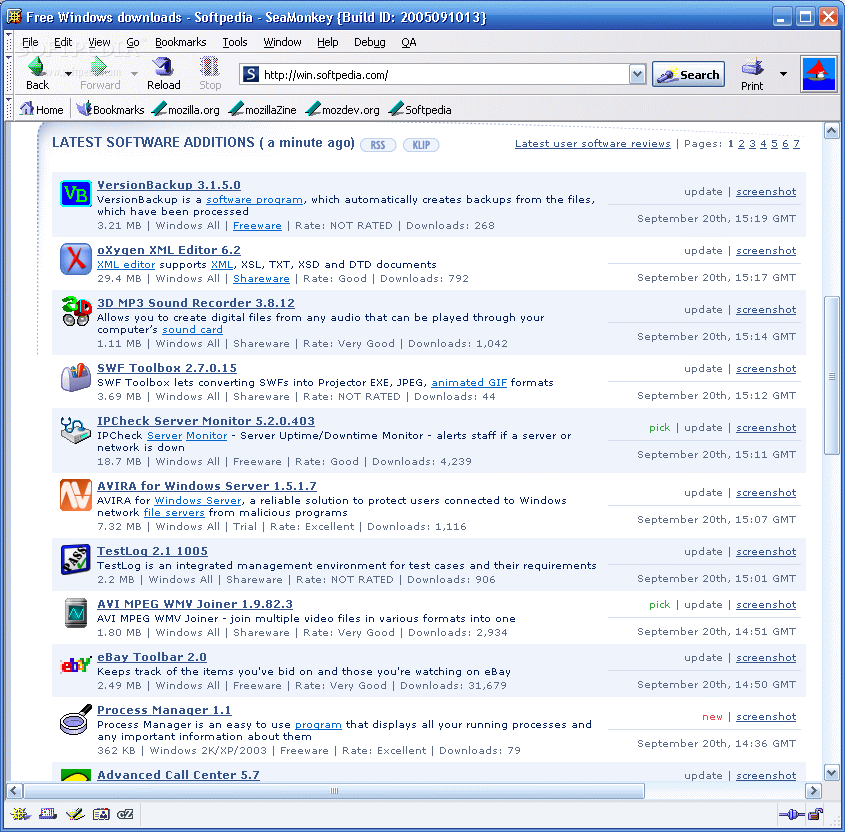Open the Bookmarks menu in the menu bar
Screen dimensions: 845x832
pyautogui.click(x=181, y=42)
